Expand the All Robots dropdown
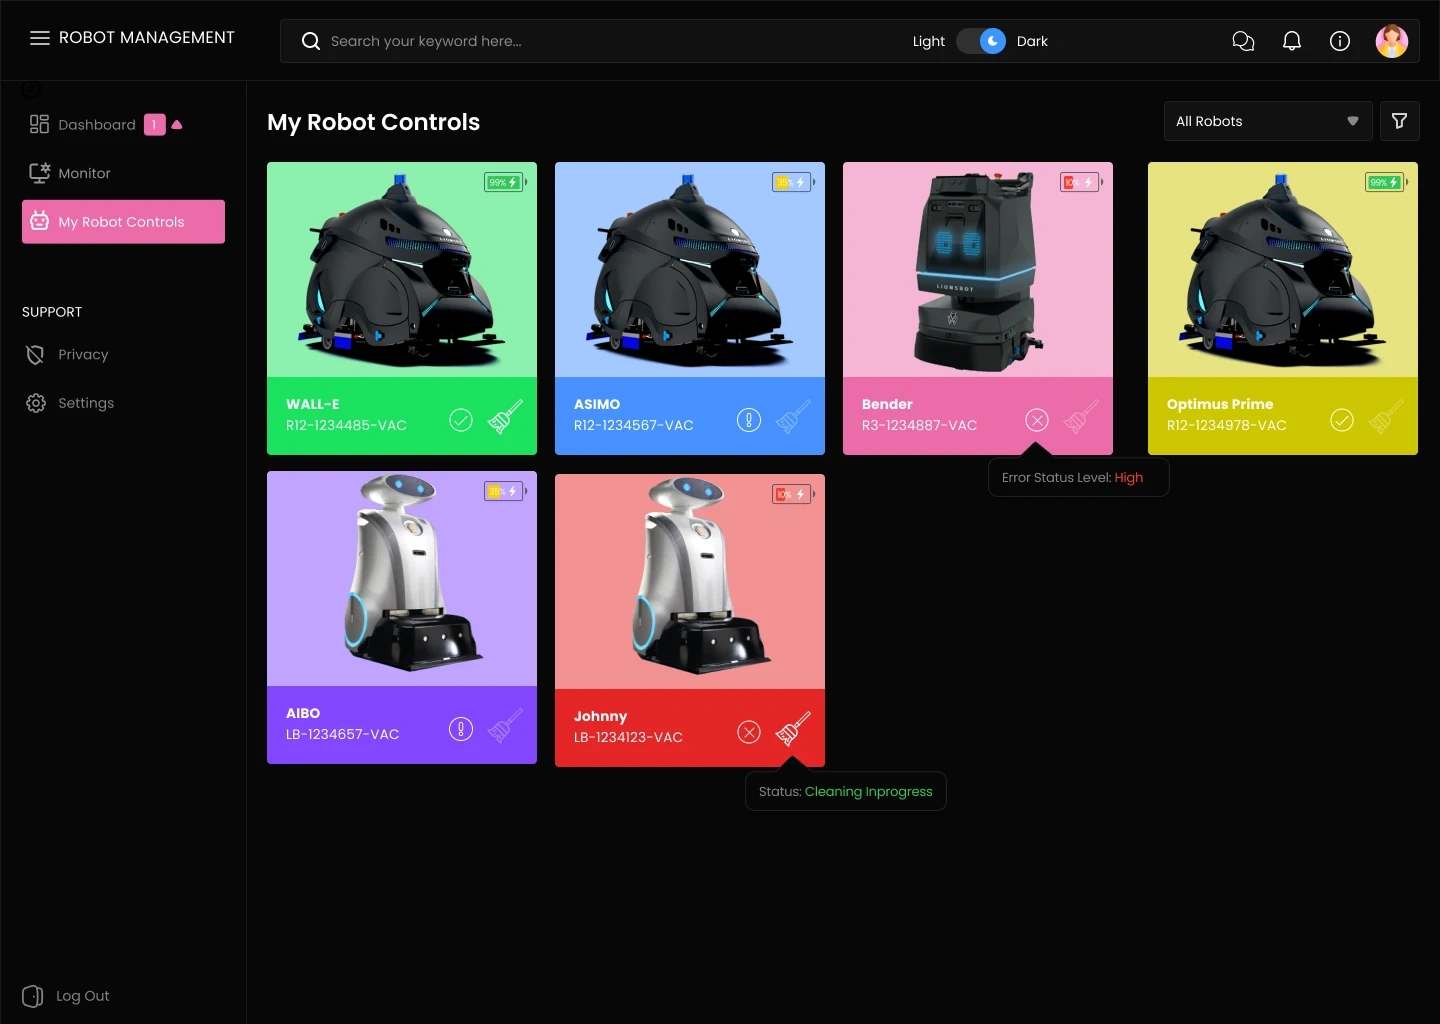This screenshot has height=1024, width=1440. pyautogui.click(x=1268, y=121)
